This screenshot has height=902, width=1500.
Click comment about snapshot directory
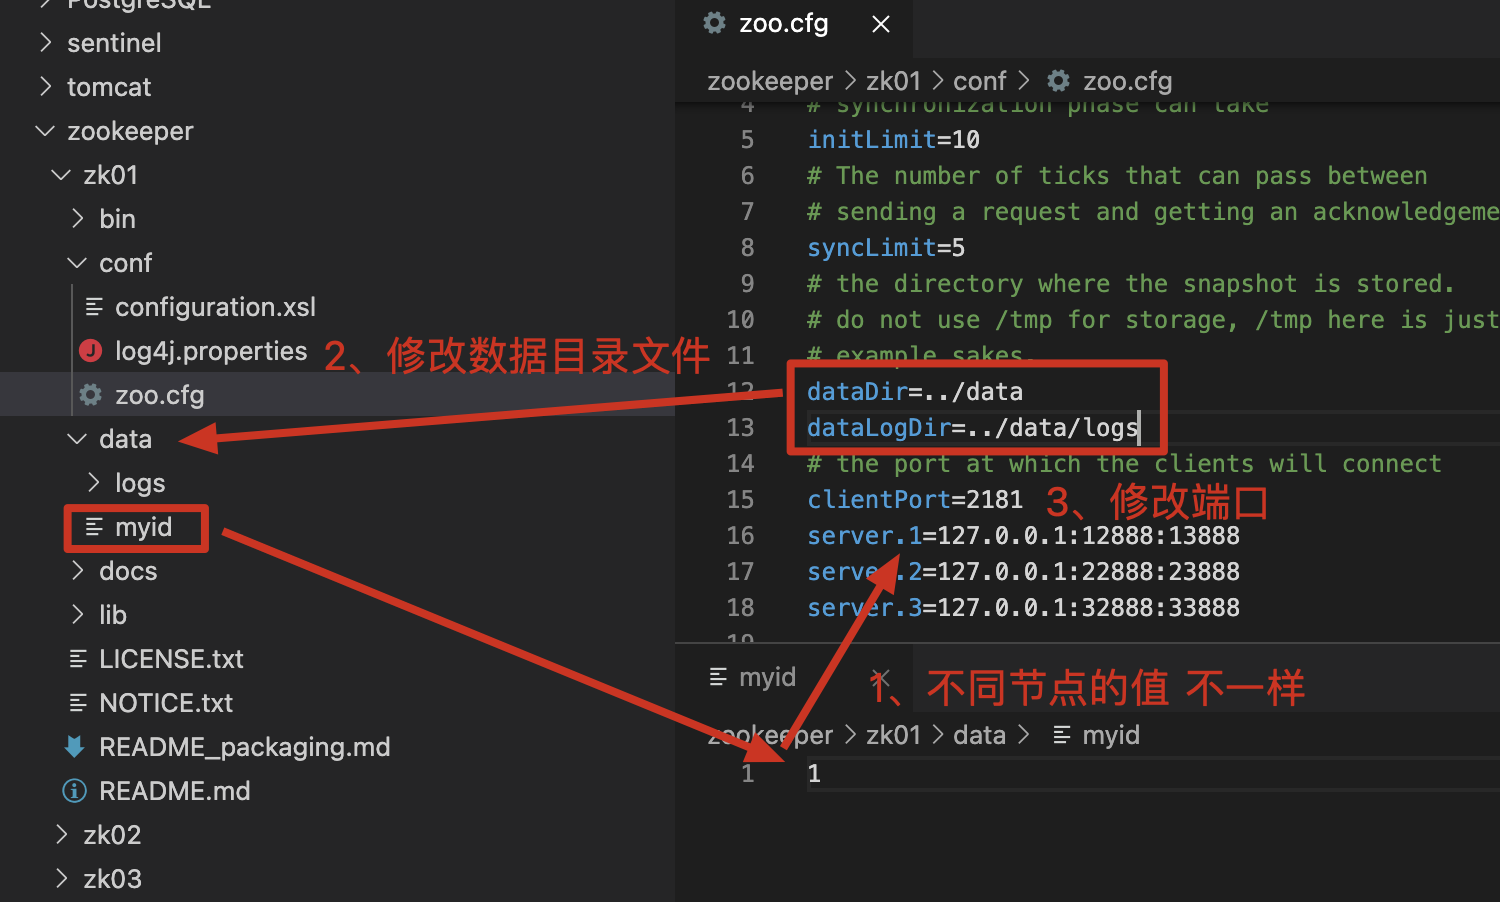click(x=1130, y=283)
